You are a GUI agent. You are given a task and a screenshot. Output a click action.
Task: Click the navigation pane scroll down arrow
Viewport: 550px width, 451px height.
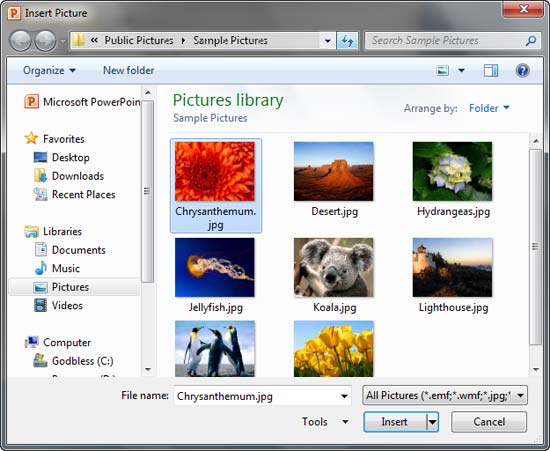tap(148, 370)
